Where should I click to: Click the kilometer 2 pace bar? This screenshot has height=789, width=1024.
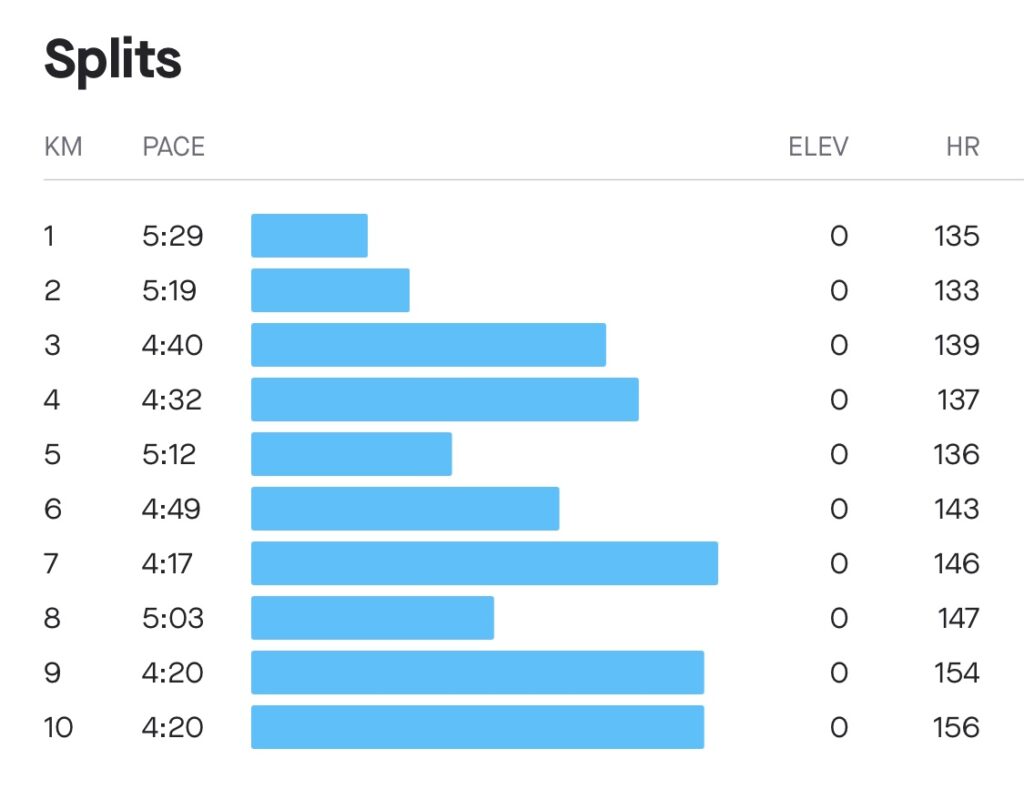[x=330, y=290]
